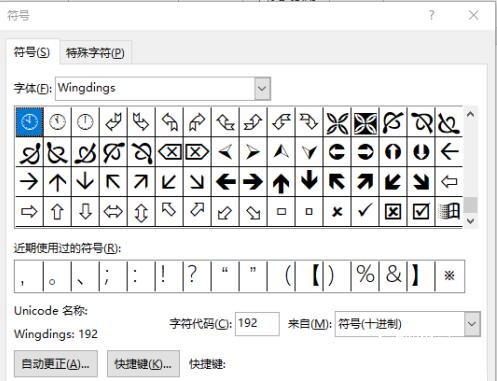Pick the delete-left boxed X symbol
497x381 pixels.
click(169, 152)
